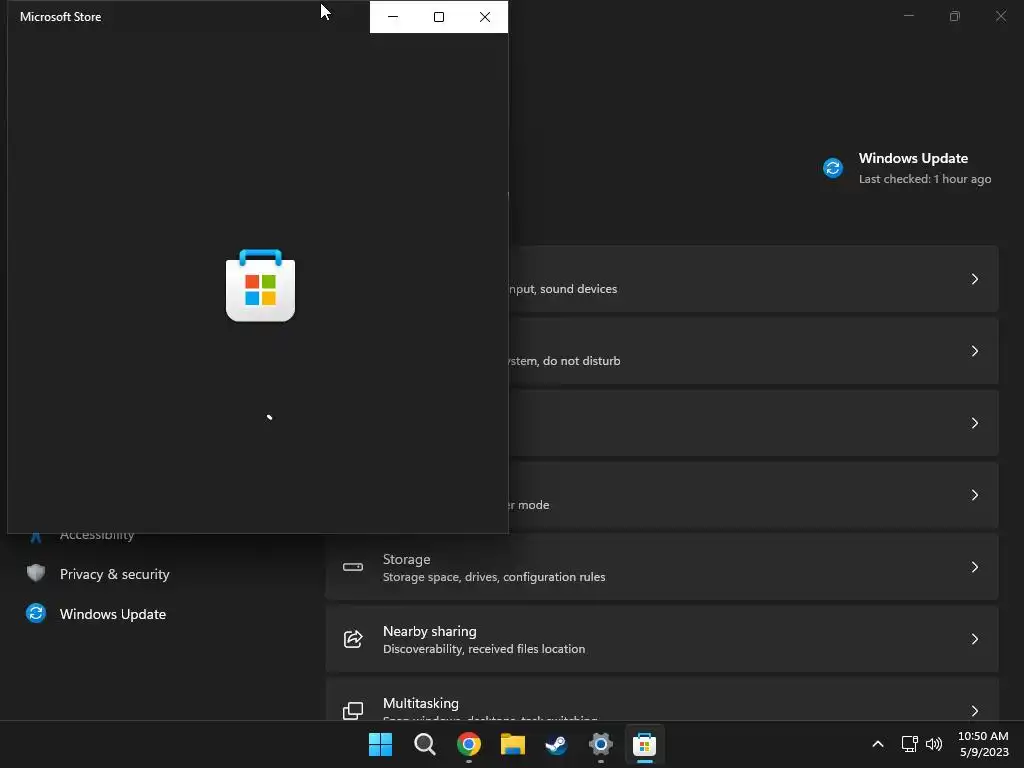1024x768 pixels.
Task: Minimize the Microsoft Store window
Action: coord(393,17)
